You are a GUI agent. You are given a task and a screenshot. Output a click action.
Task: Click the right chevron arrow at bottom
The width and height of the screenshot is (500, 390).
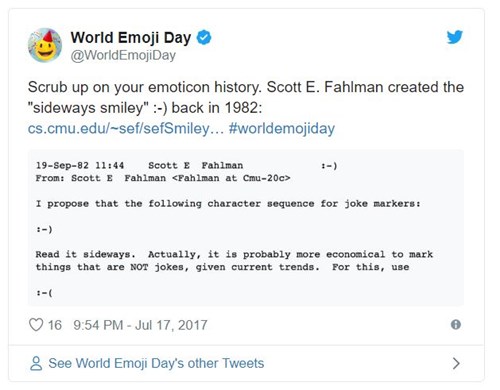[456, 363]
